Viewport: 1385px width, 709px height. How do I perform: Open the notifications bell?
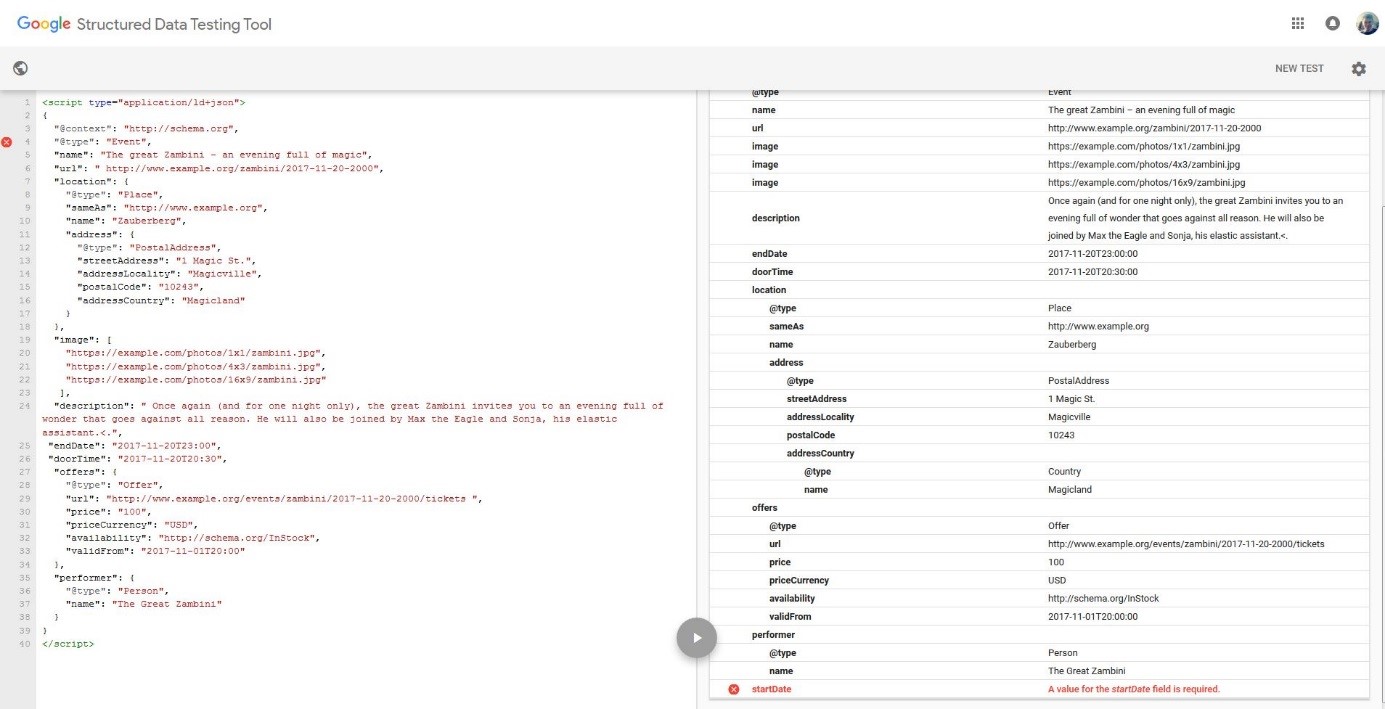tap(1332, 23)
